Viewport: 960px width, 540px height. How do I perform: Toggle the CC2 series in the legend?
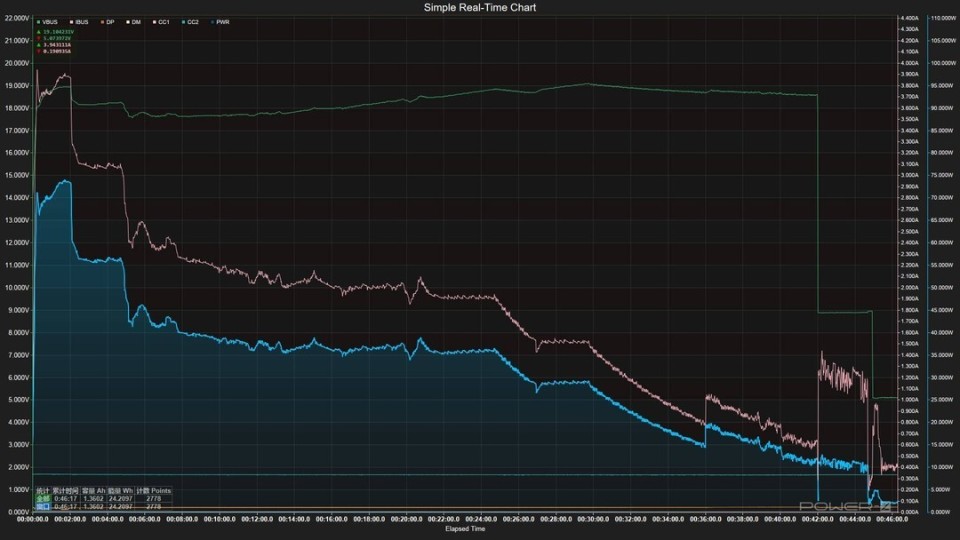coord(190,22)
